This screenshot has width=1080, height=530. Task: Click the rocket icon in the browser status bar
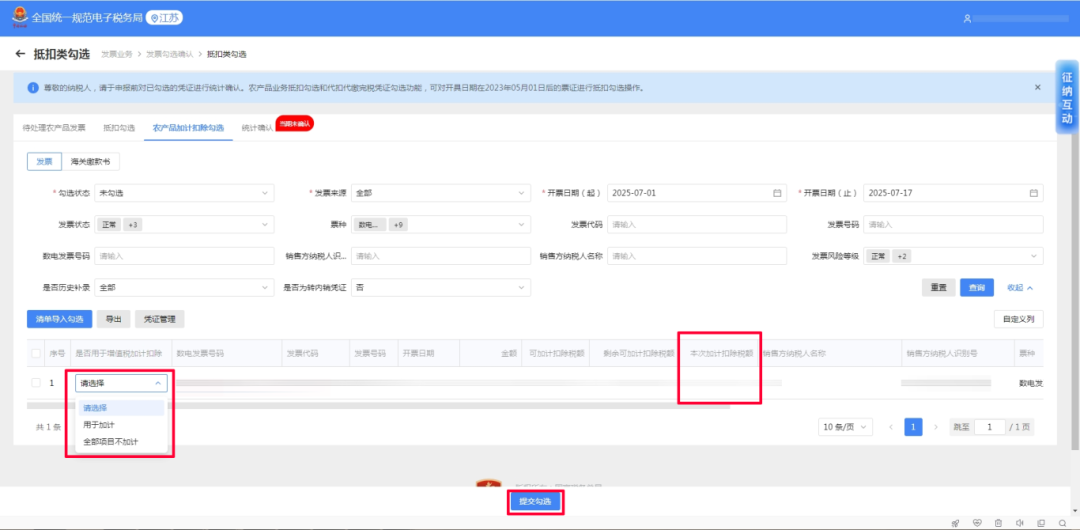coord(955,522)
